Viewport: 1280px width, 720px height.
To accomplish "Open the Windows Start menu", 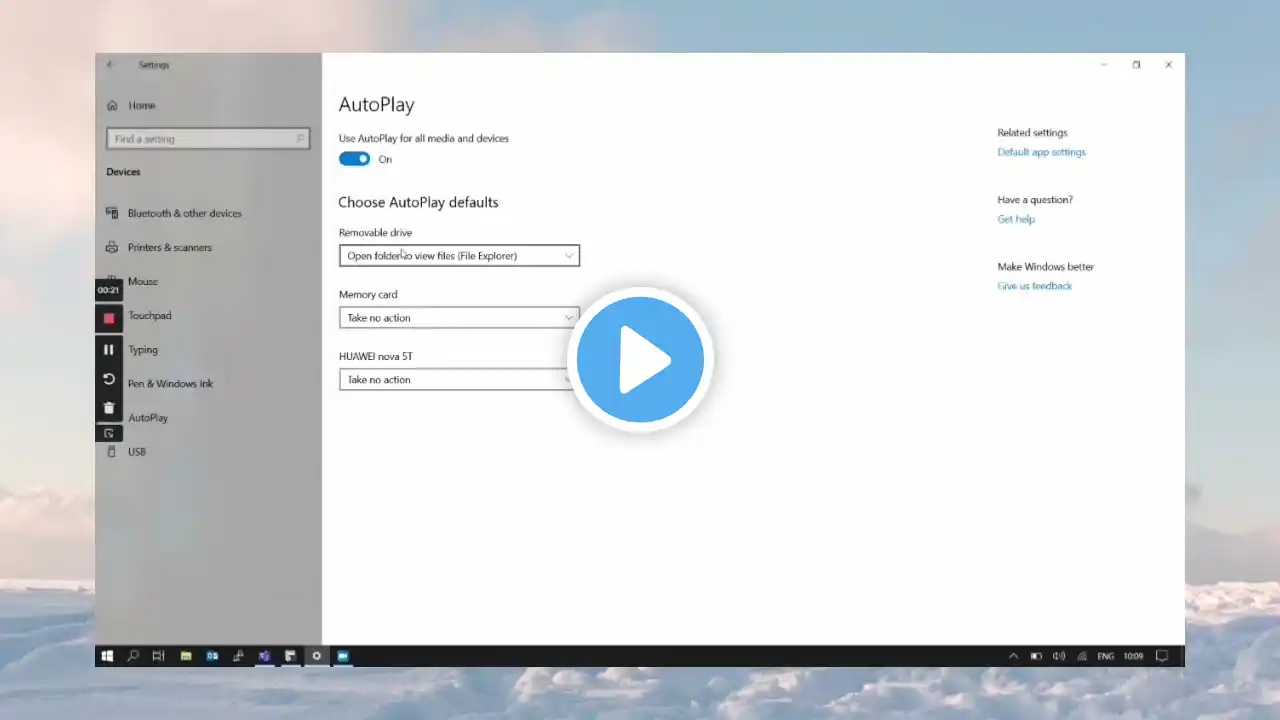I will (107, 656).
